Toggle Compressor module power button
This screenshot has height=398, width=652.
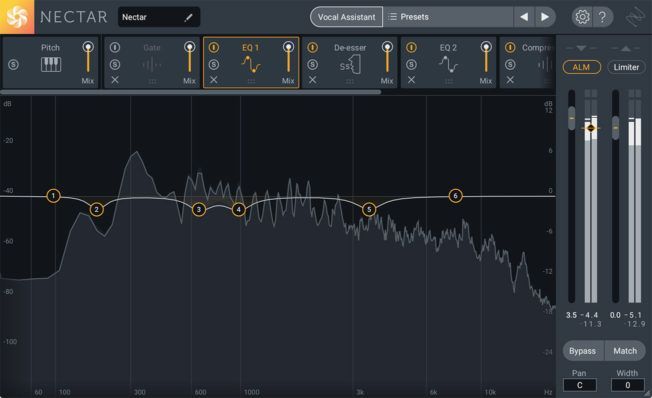pos(510,47)
